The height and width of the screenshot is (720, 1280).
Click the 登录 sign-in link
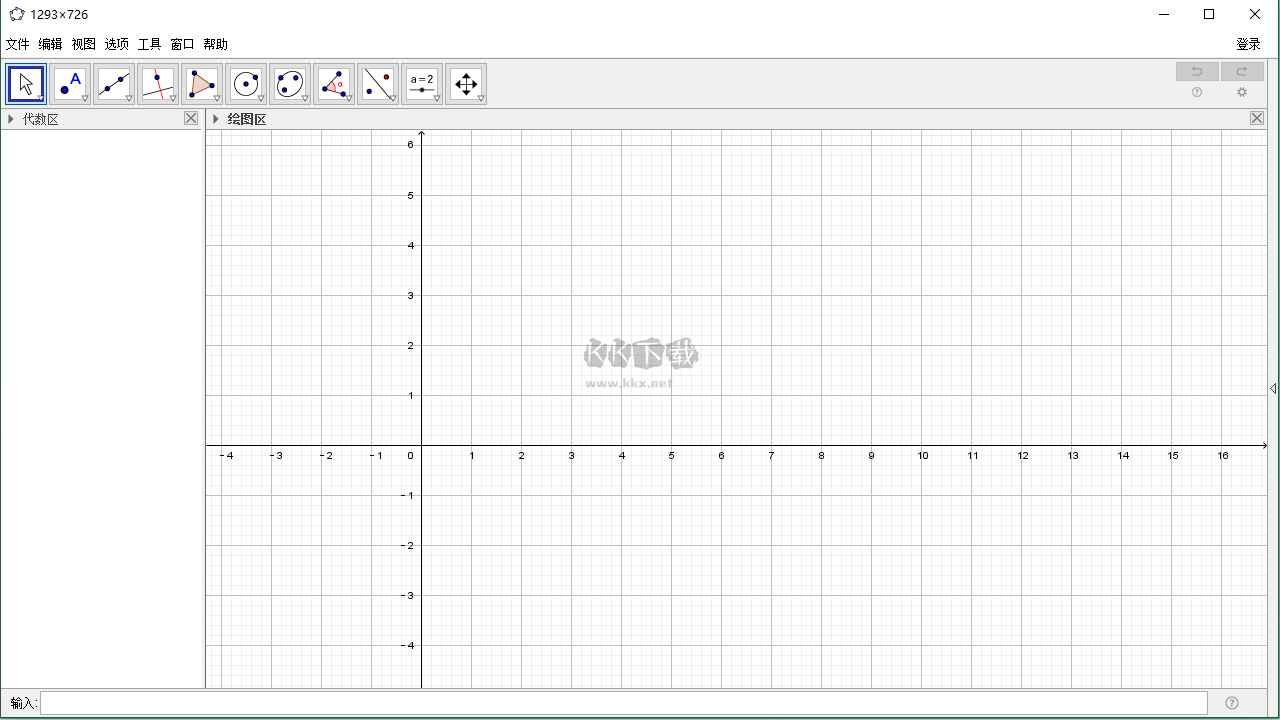1247,44
